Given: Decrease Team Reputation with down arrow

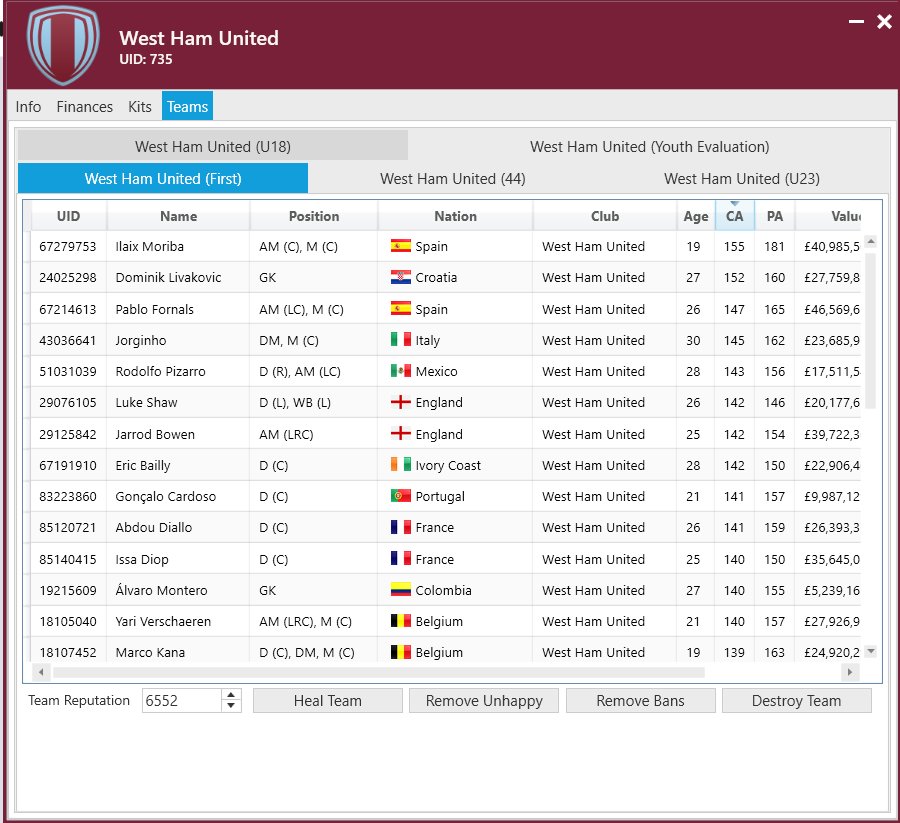Looking at the screenshot, I should click(231, 706).
